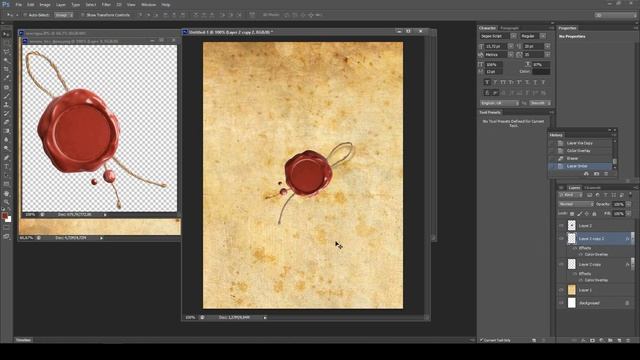
Task: Enable the Auto-Select checkbox
Action: coord(25,15)
